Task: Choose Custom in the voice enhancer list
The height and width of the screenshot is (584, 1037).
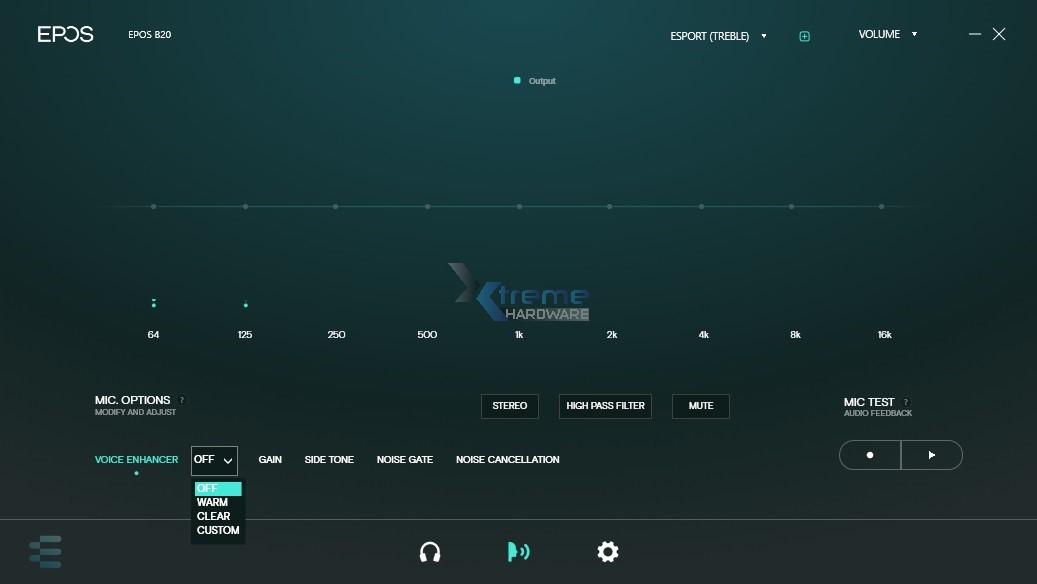Action: [x=218, y=530]
